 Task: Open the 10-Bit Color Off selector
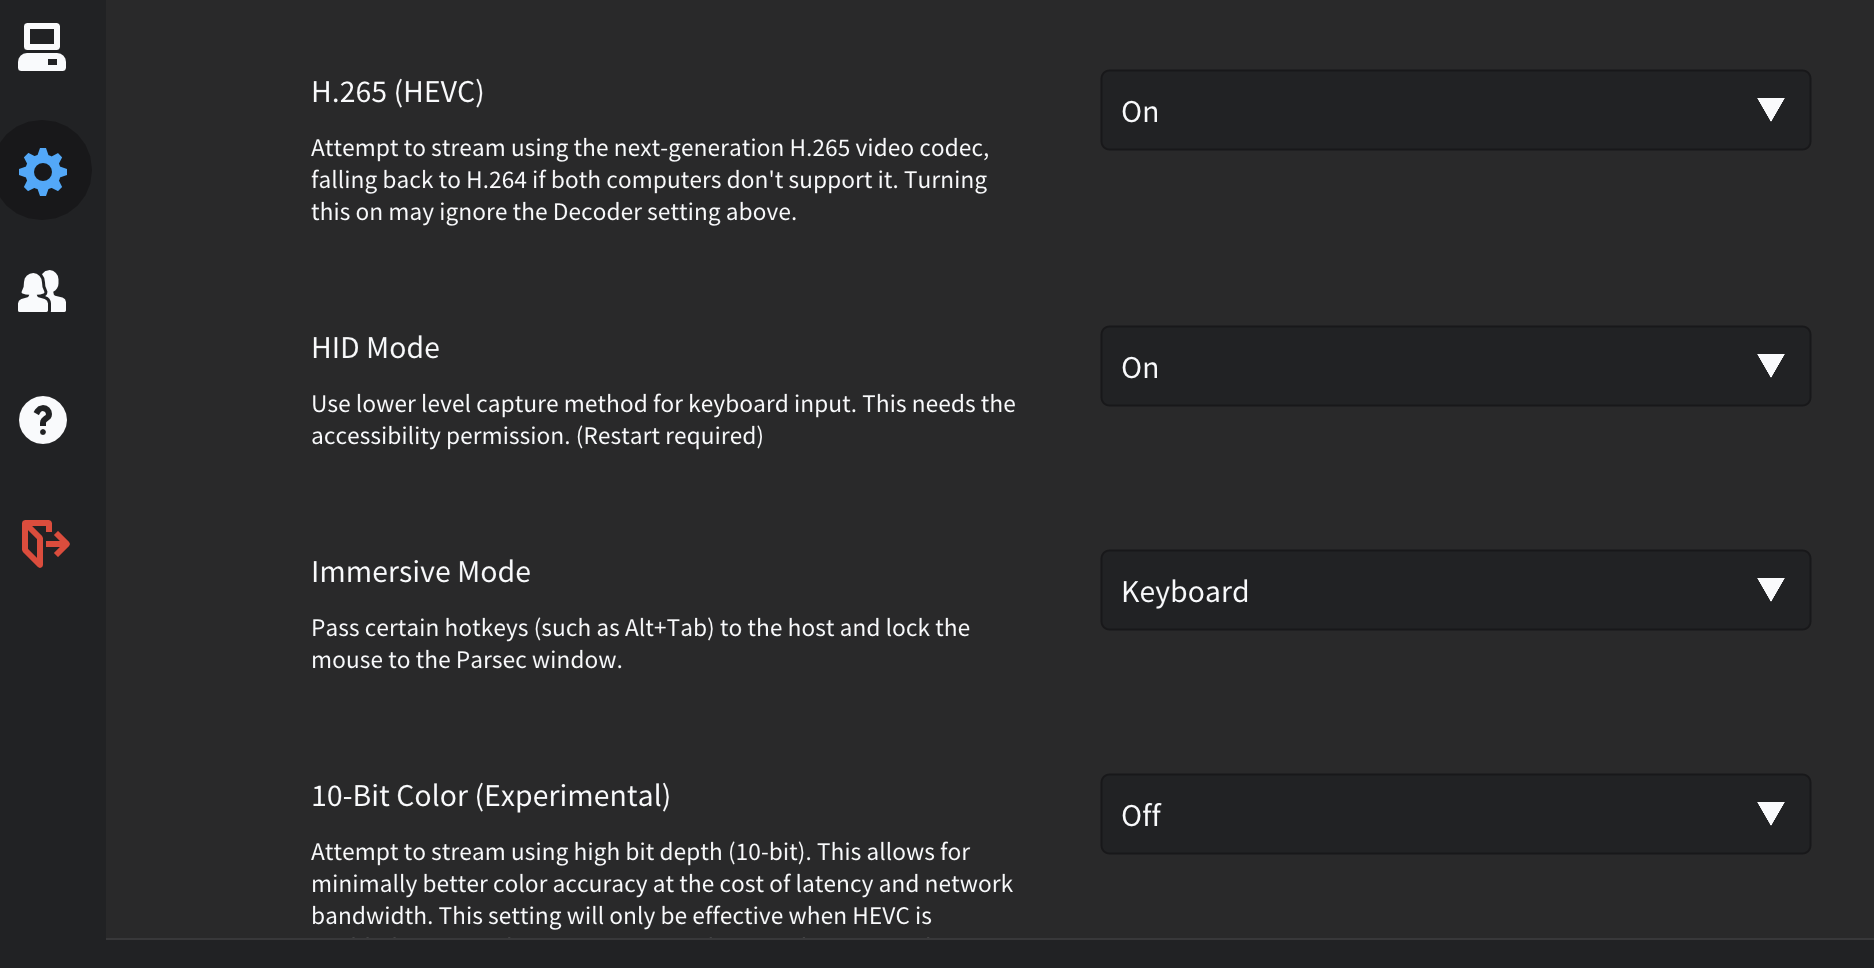1456,814
